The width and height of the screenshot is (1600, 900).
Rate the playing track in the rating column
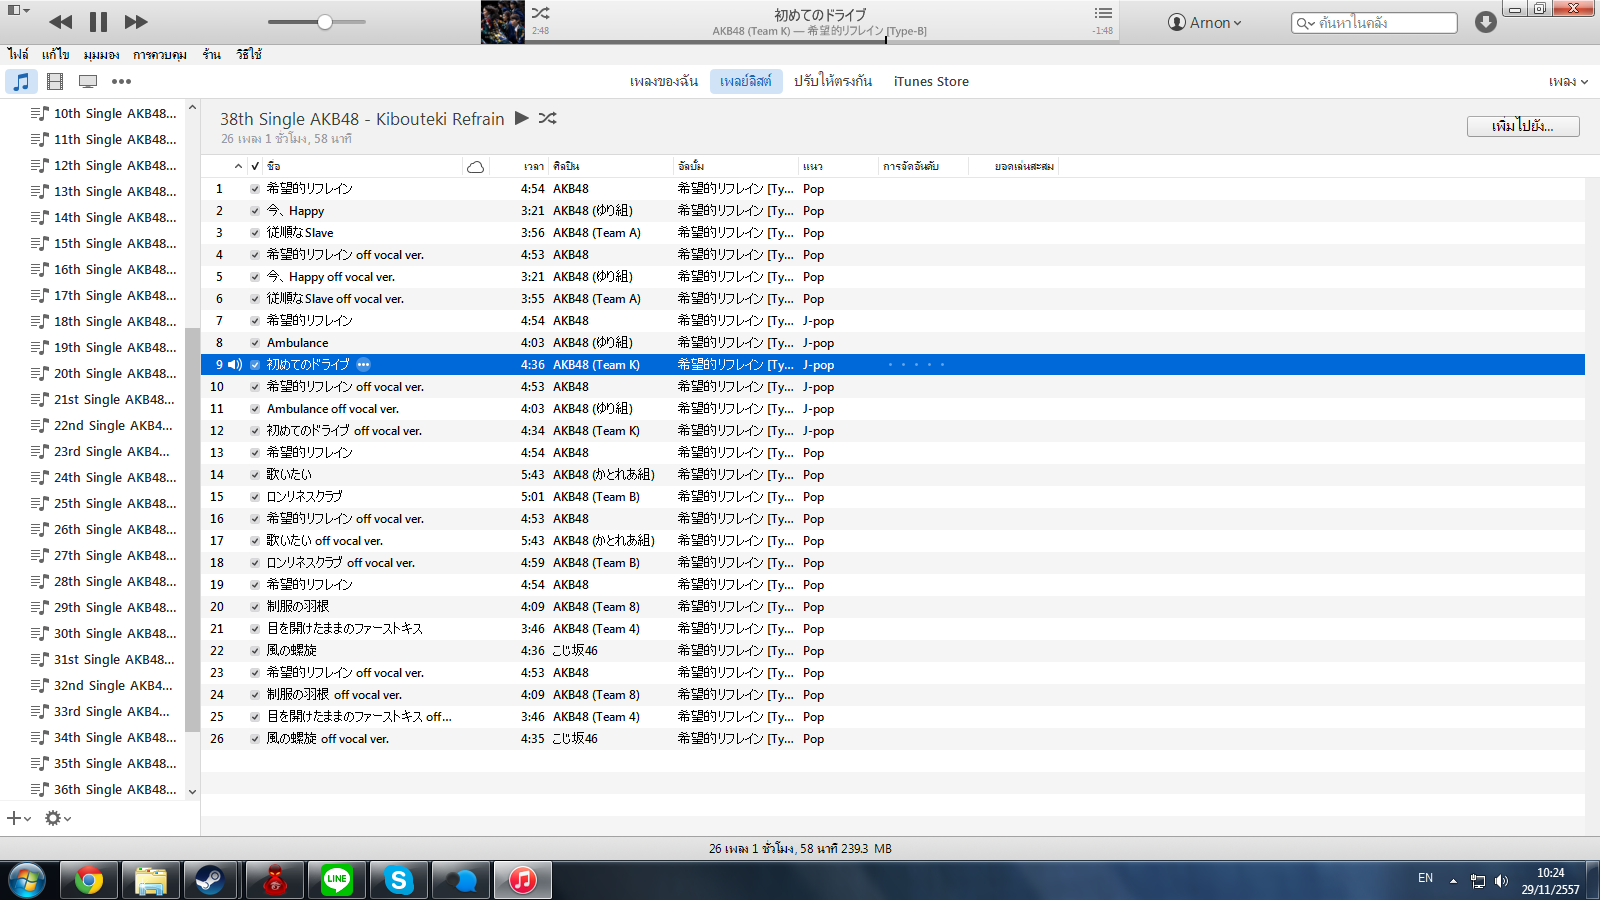pyautogui.click(x=916, y=365)
